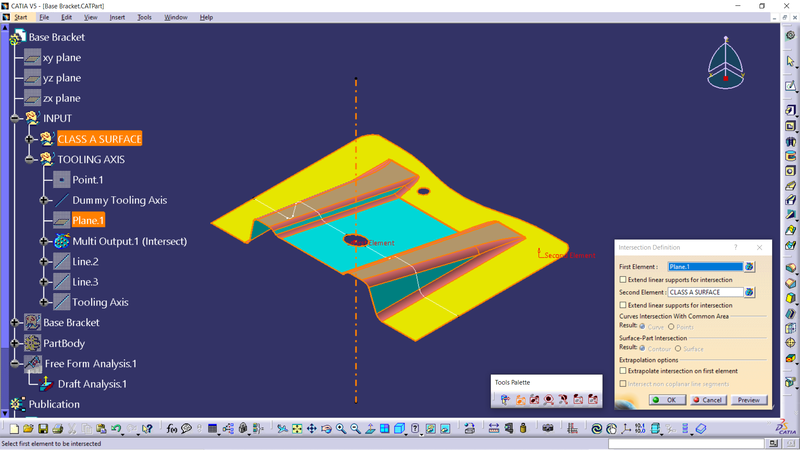Click the Fly mode airplane icon
Viewport: 800px width, 450px height.
(282, 429)
